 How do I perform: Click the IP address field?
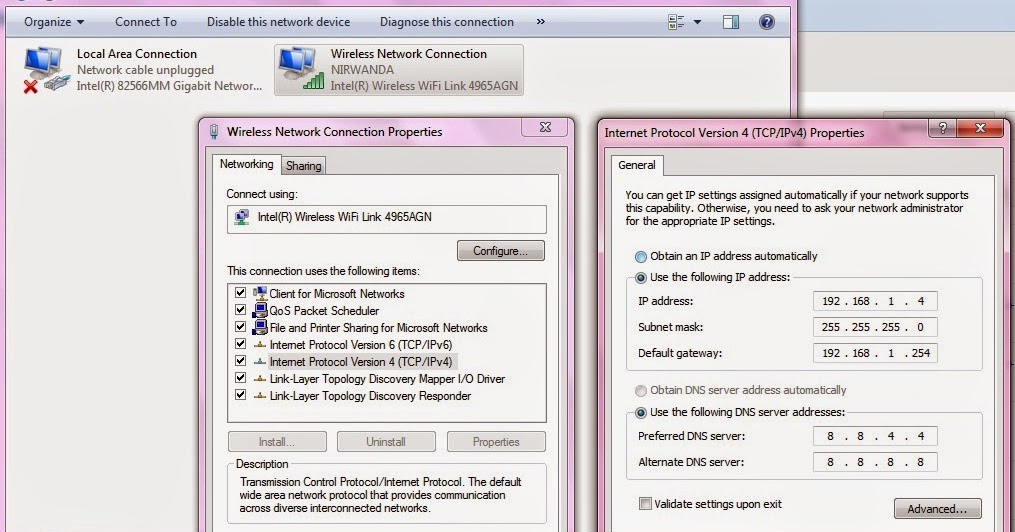click(875, 301)
